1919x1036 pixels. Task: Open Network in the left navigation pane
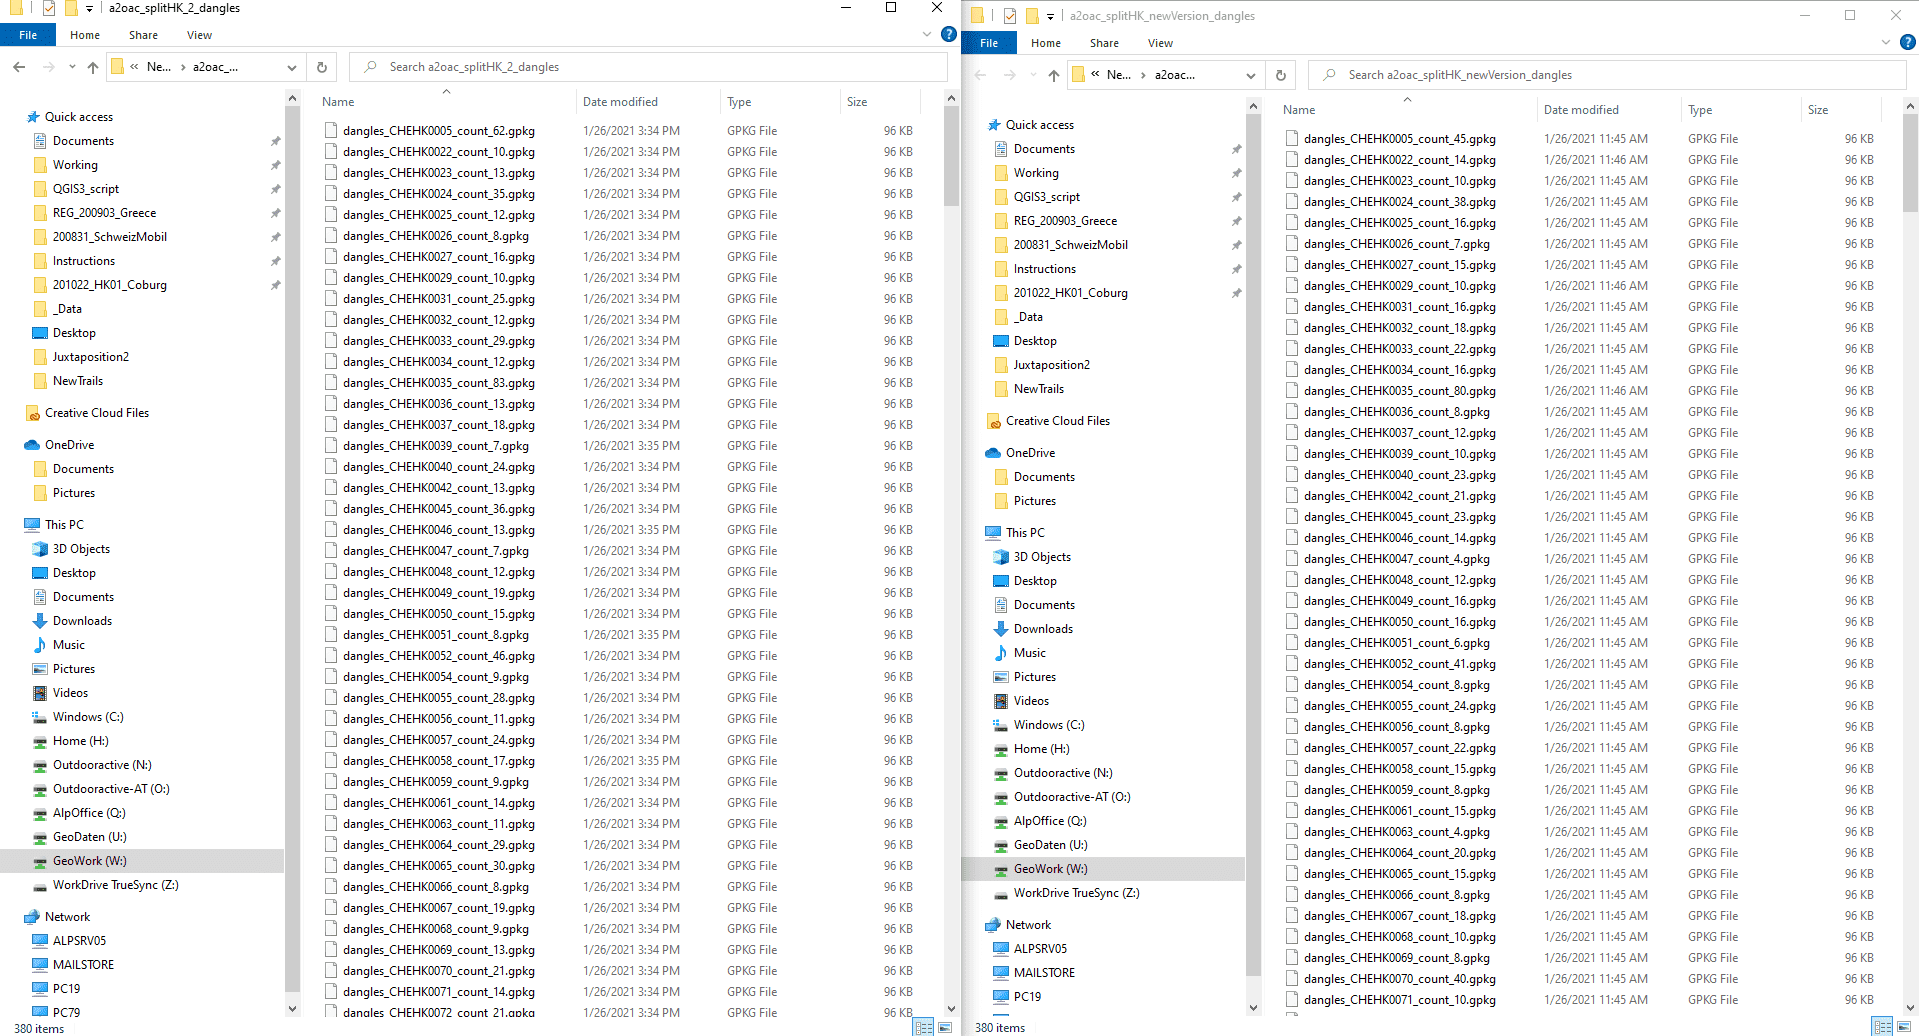(67, 917)
